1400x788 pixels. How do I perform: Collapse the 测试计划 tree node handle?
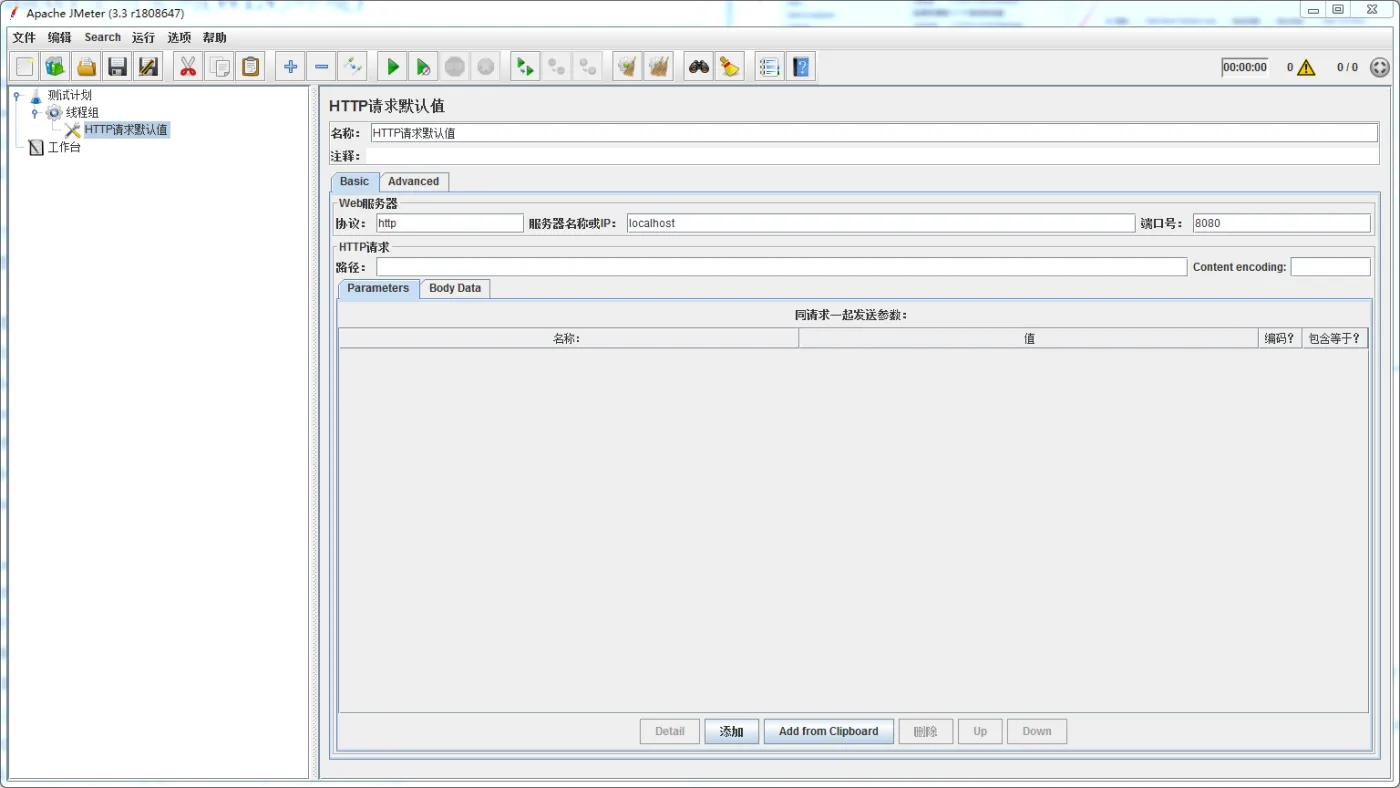click(16, 96)
